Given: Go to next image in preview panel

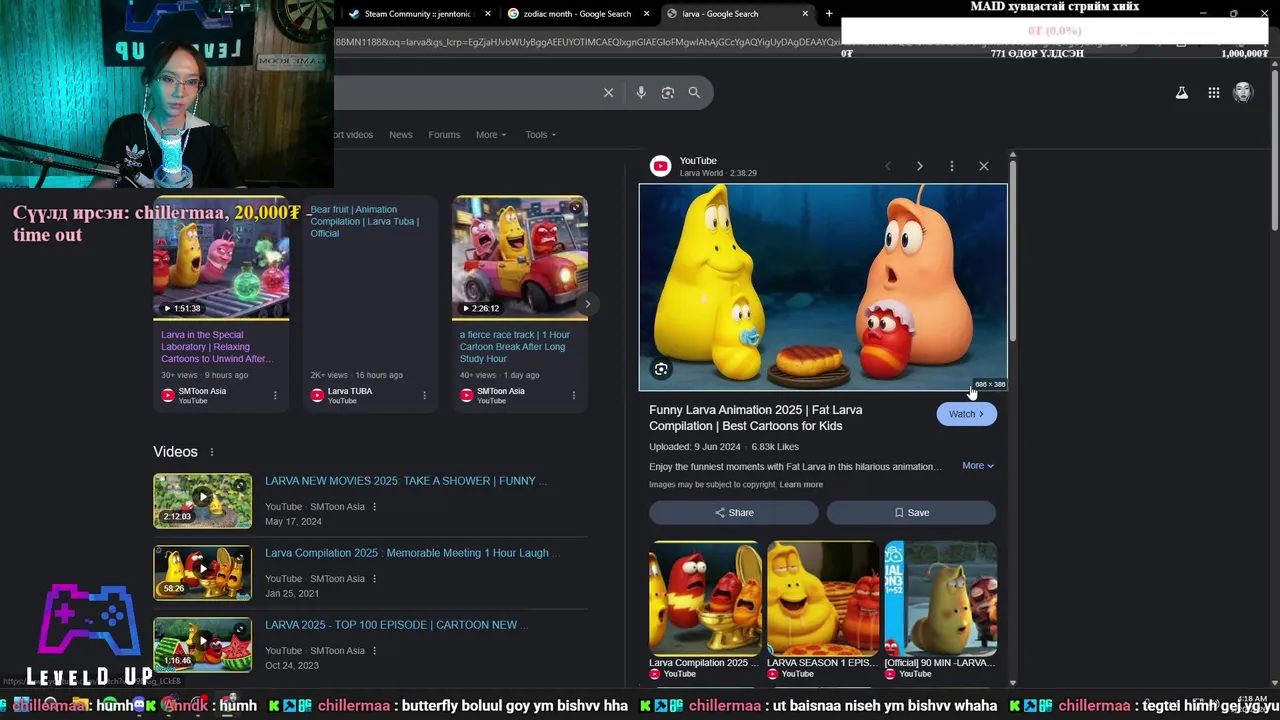Looking at the screenshot, I should pos(920,166).
